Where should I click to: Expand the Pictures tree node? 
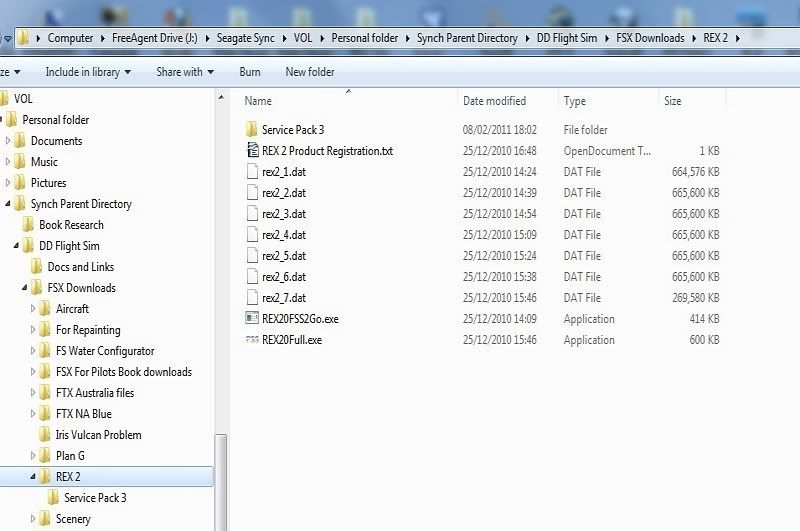click(8, 182)
